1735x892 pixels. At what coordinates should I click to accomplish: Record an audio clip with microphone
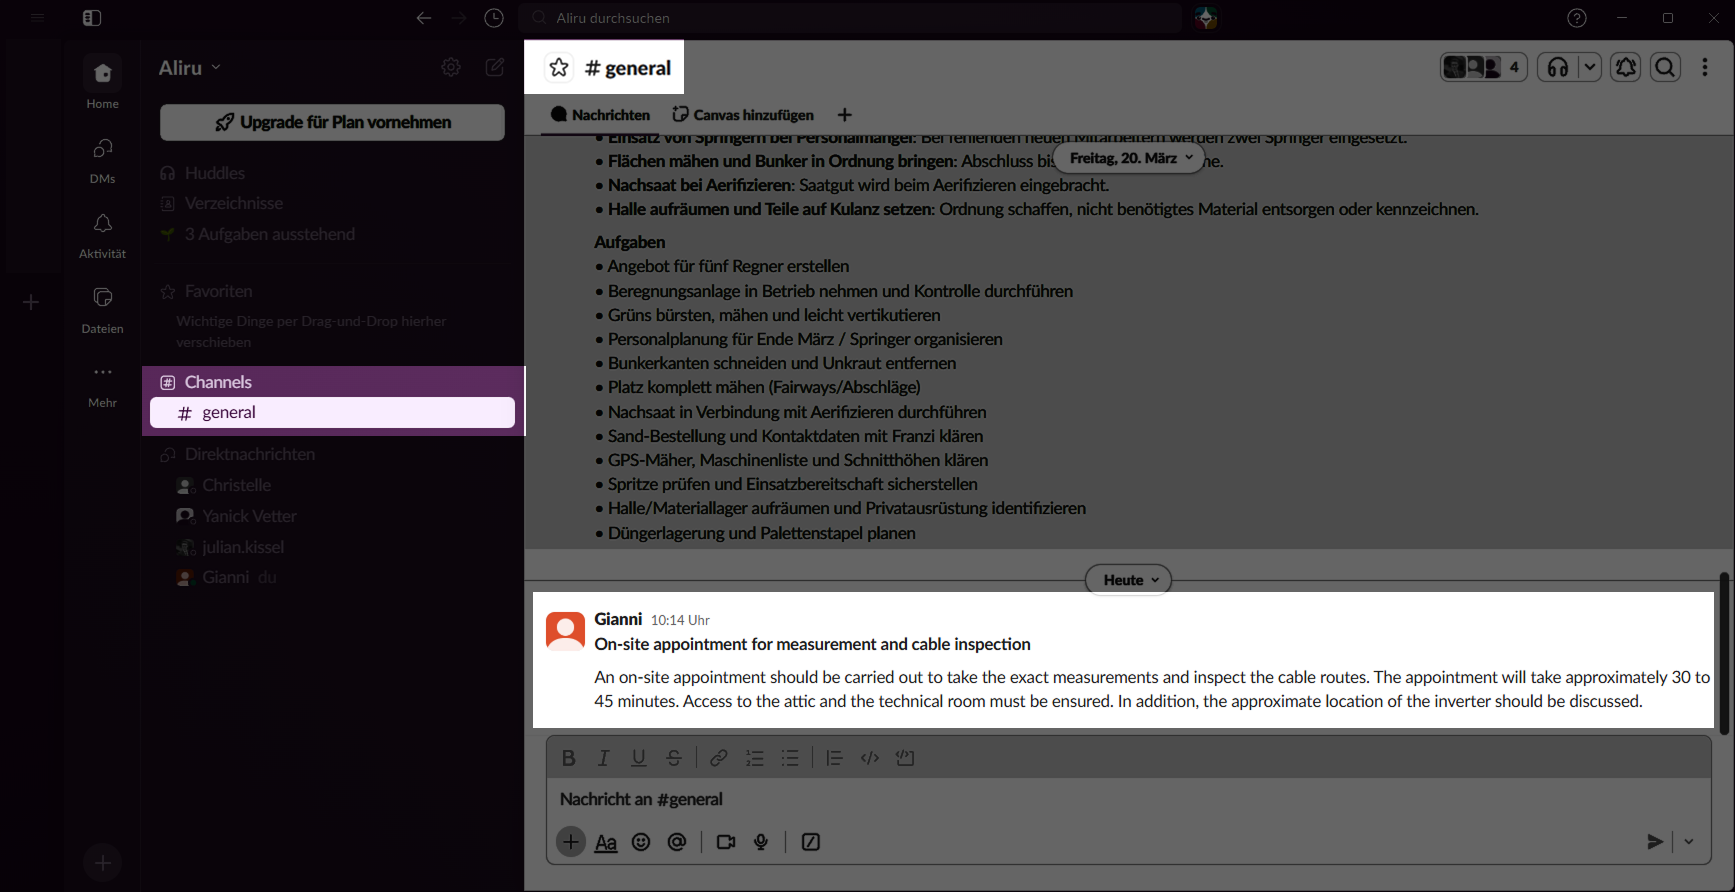click(761, 842)
